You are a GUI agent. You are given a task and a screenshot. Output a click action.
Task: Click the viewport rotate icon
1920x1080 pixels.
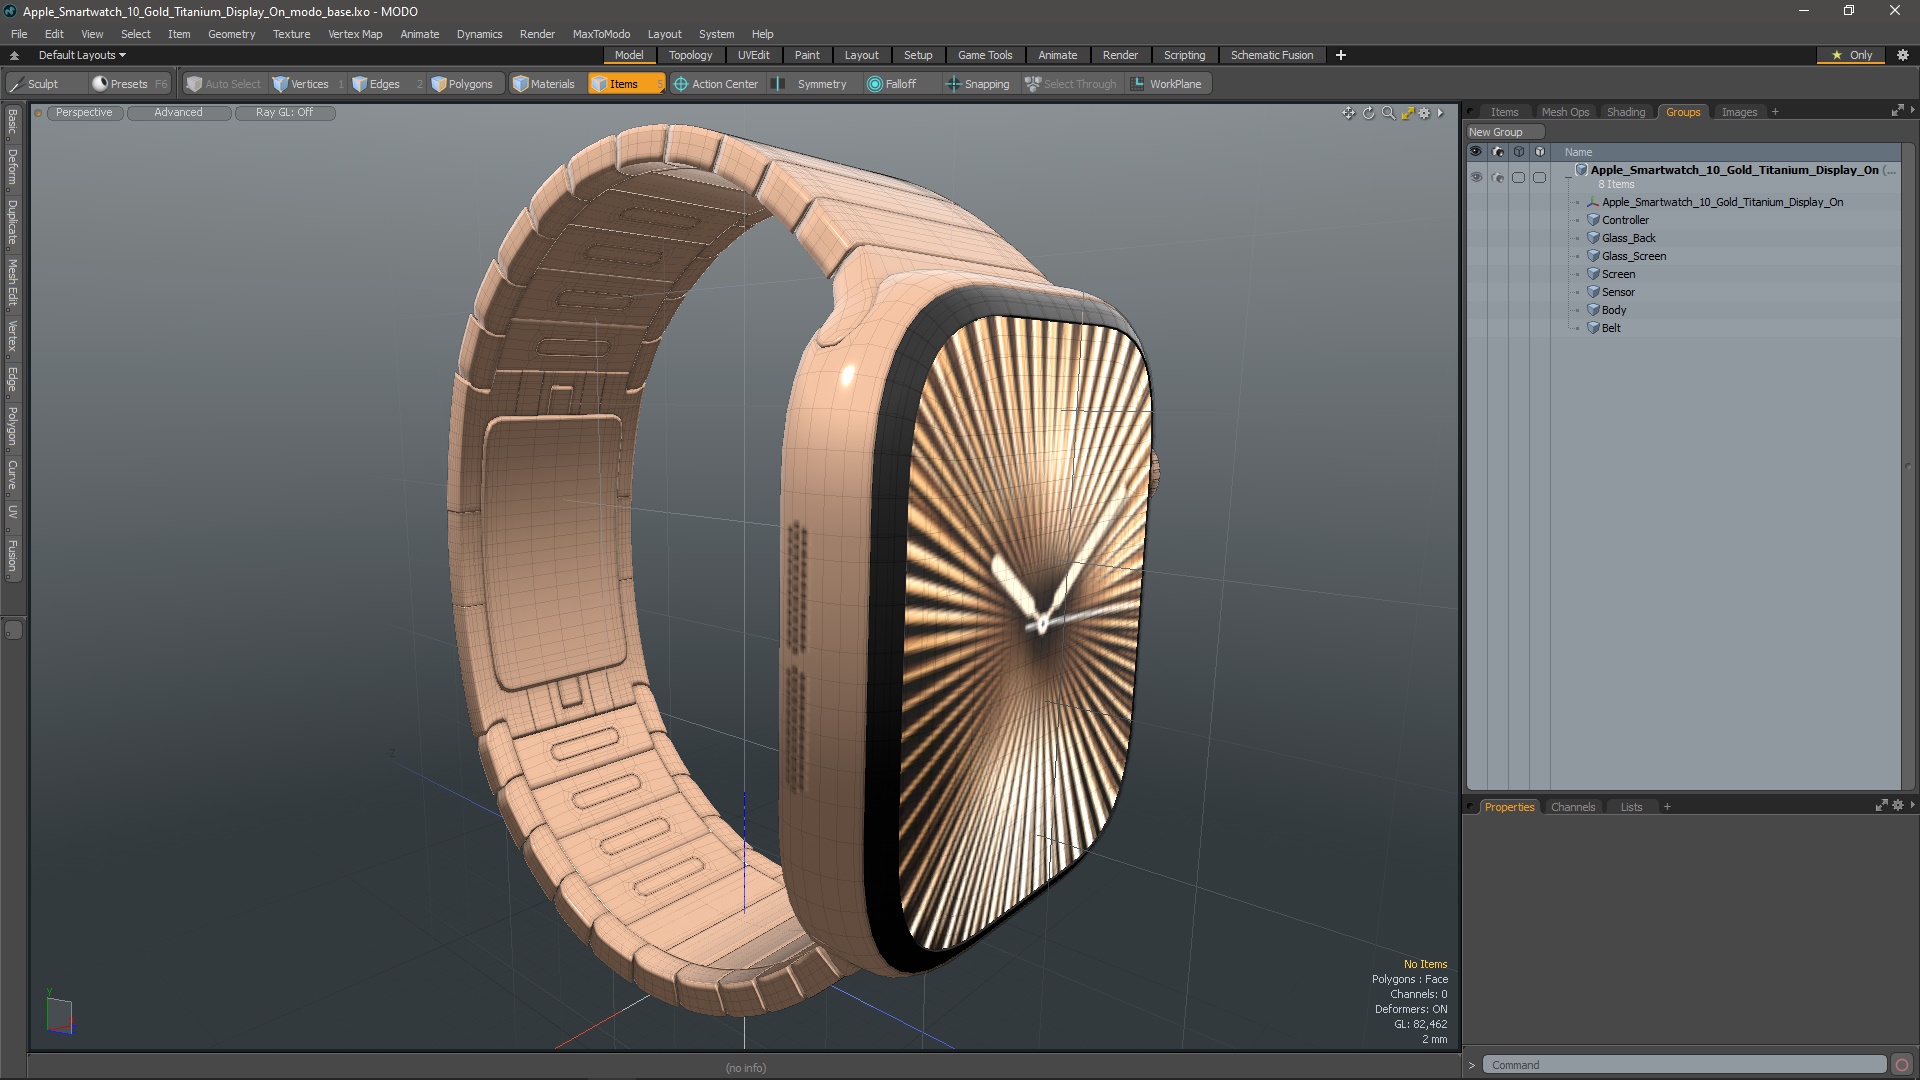point(1368,113)
